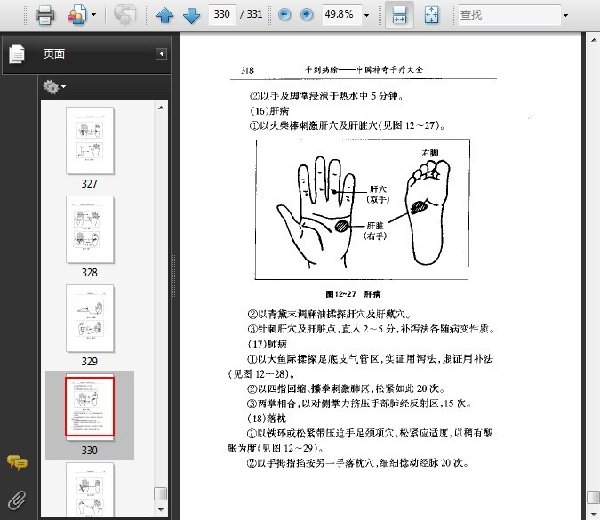Collapse the 页面 panel with arrow button
This screenshot has width=600, height=520.
tap(161, 54)
